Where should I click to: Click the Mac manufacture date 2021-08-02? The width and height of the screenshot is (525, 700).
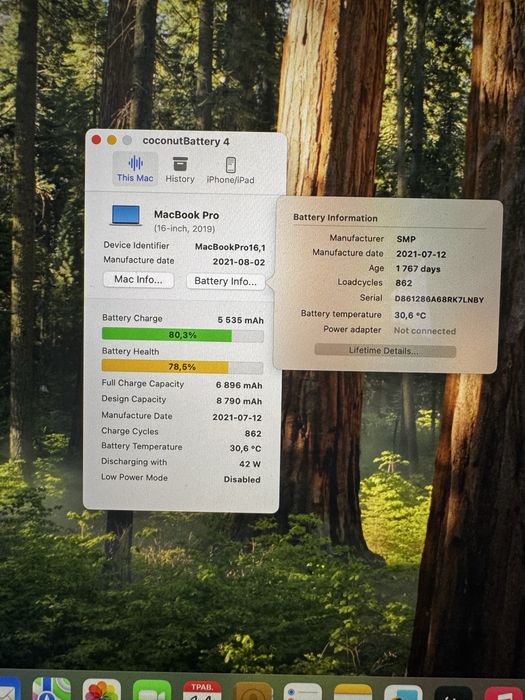click(239, 262)
